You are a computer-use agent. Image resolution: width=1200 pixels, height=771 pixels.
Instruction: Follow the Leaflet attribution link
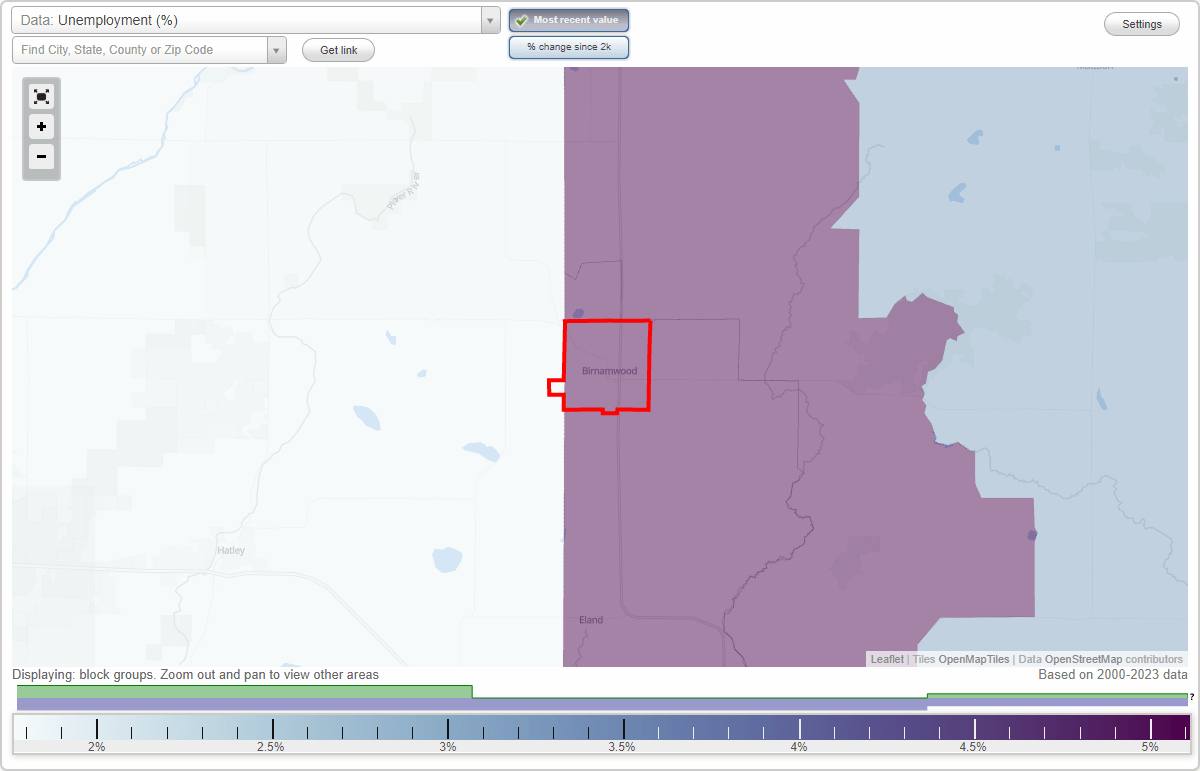[x=886, y=659]
